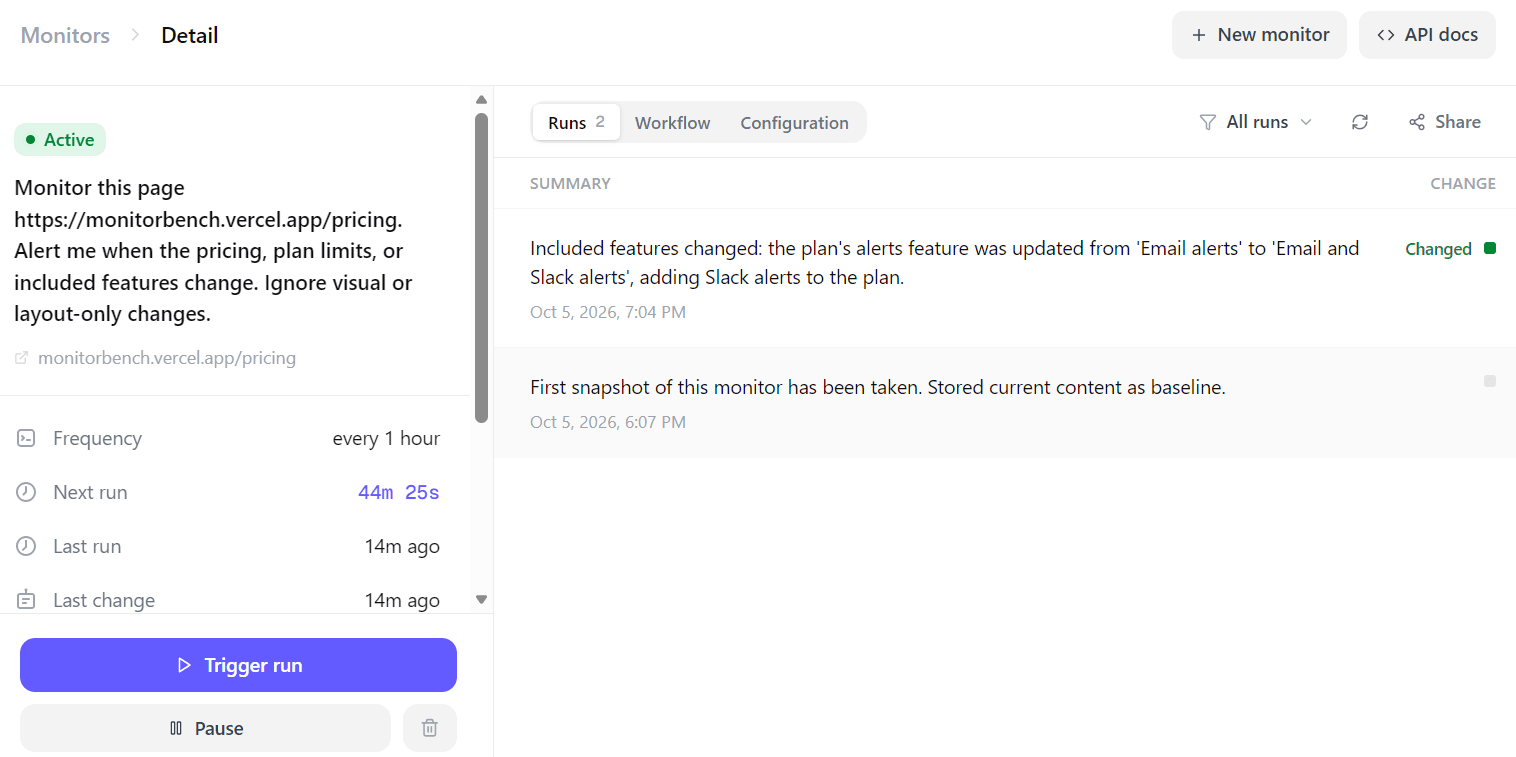Click the Next run clock icon
Screen dimensions: 1516x757
26,492
